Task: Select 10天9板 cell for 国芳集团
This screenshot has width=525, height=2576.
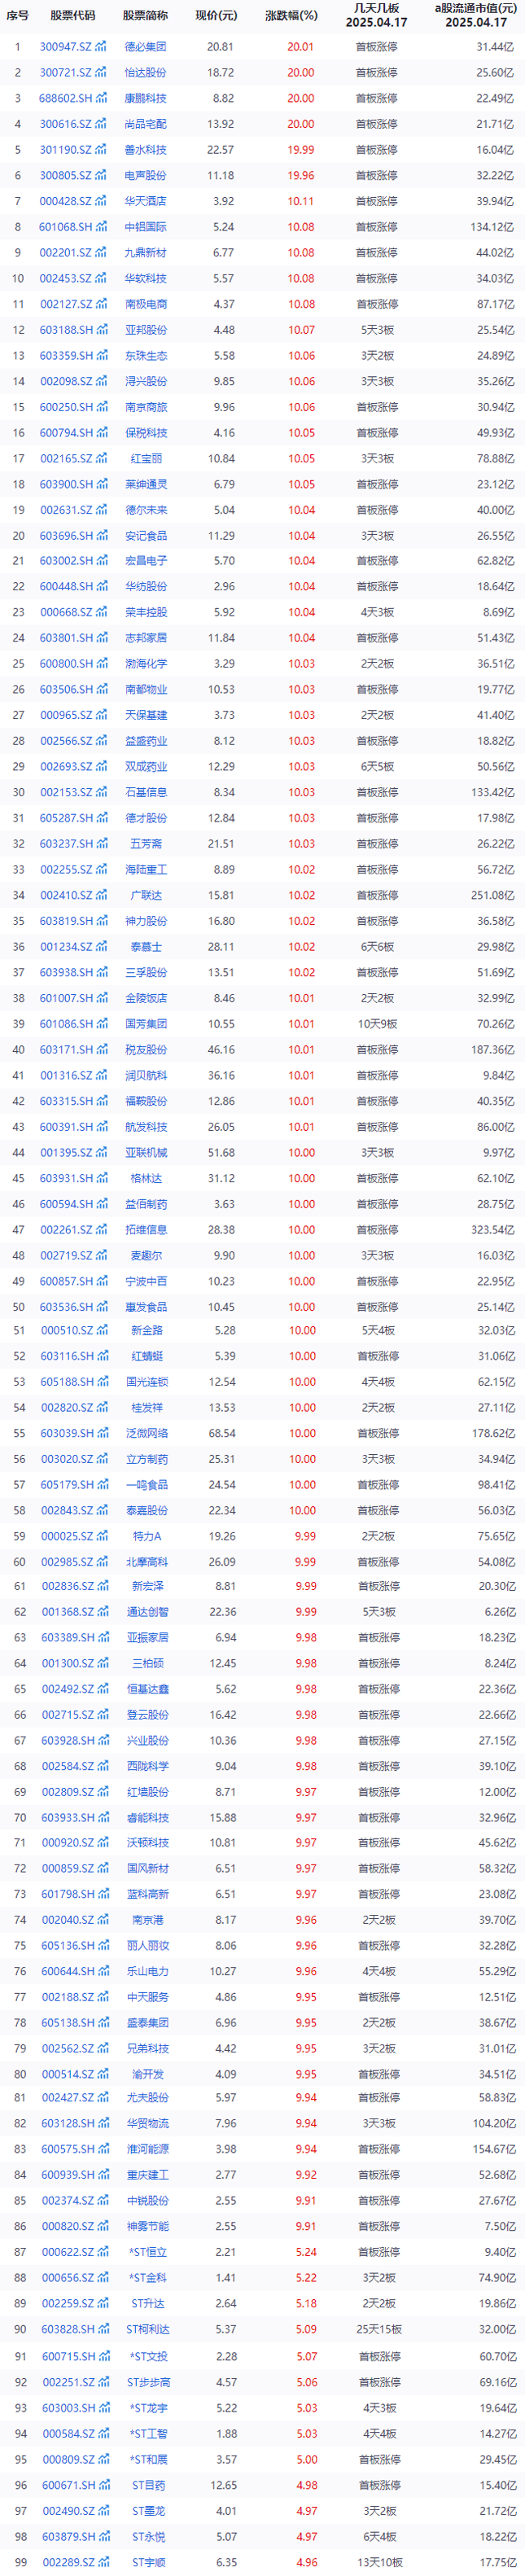Action: (378, 1024)
